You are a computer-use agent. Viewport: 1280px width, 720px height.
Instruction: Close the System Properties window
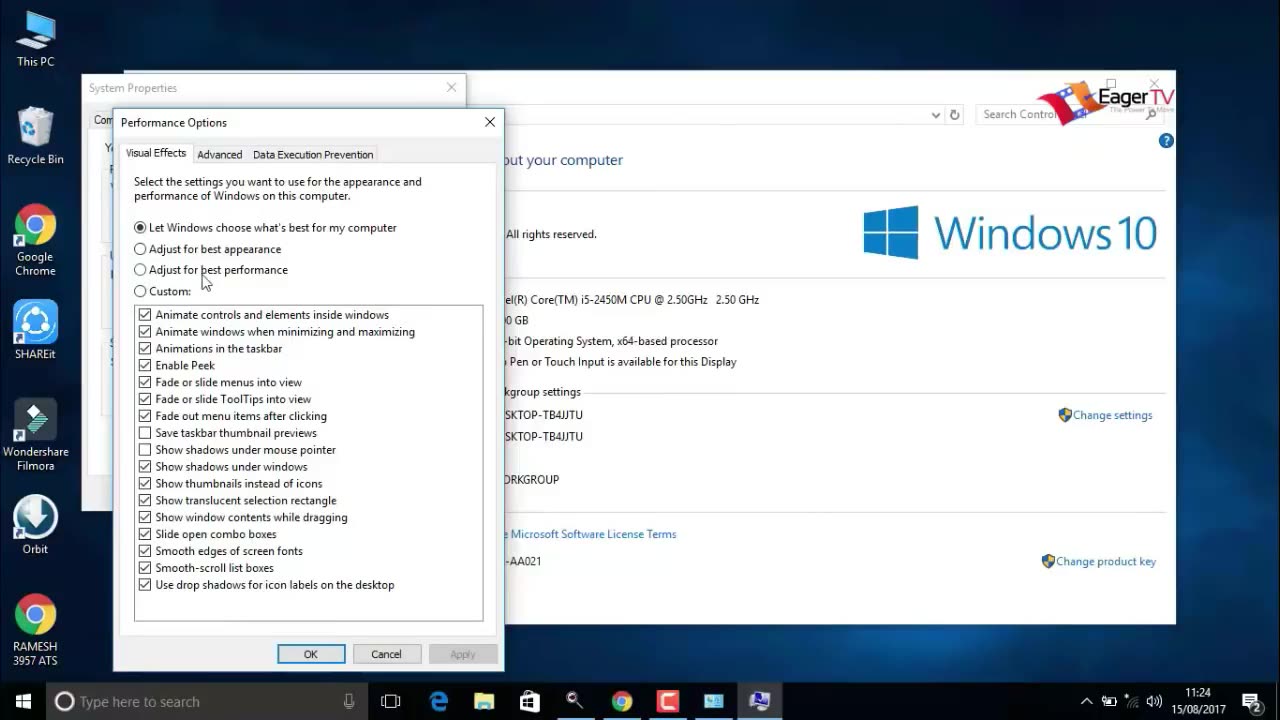click(451, 88)
